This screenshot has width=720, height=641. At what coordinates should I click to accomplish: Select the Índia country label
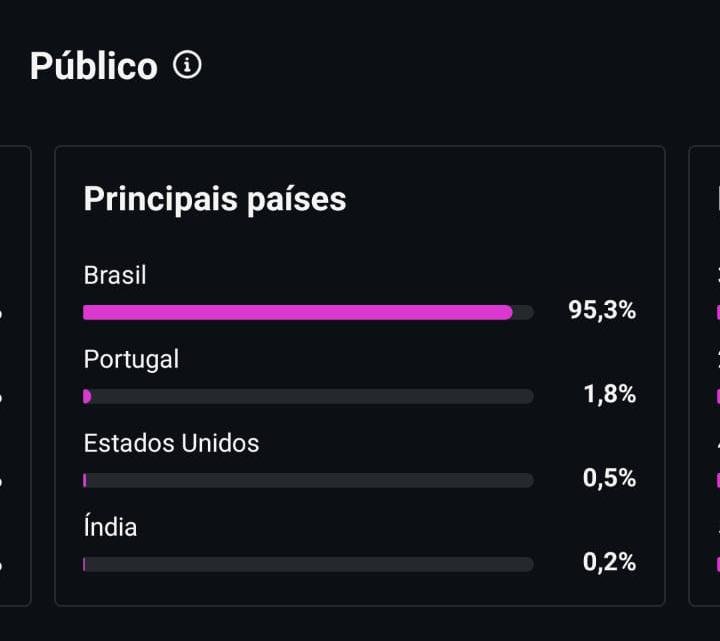click(110, 526)
